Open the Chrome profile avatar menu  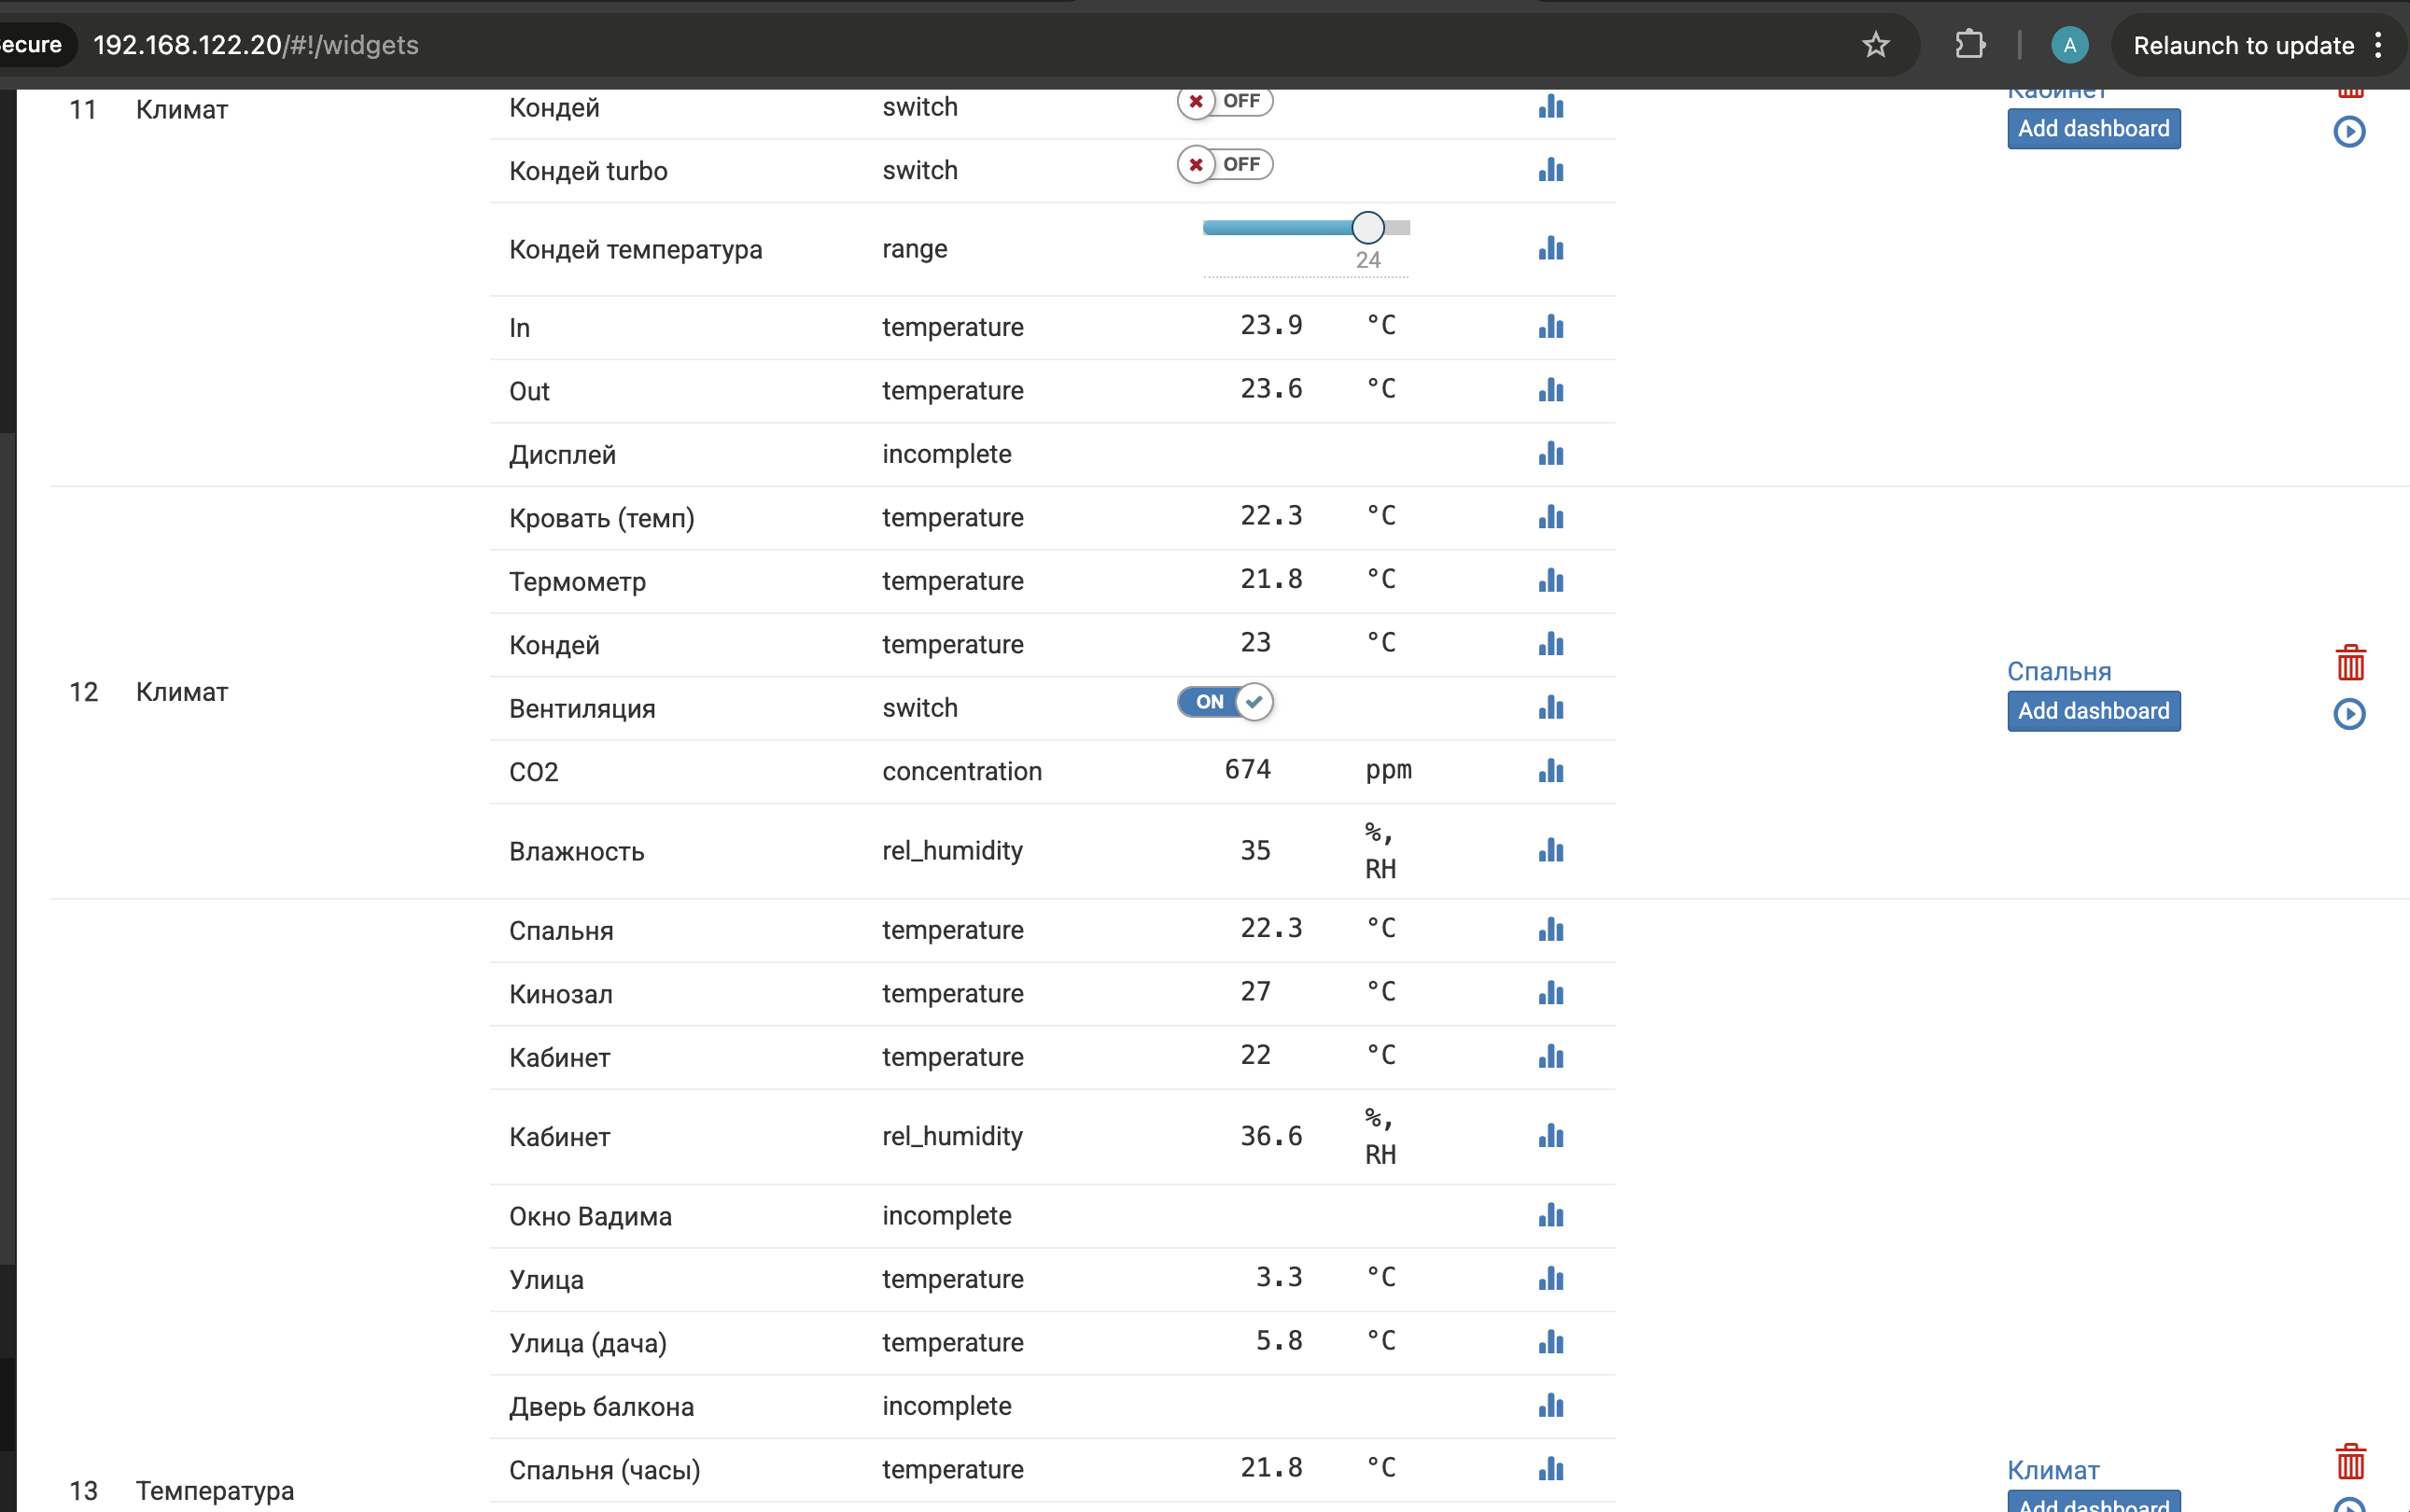[x=2069, y=45]
